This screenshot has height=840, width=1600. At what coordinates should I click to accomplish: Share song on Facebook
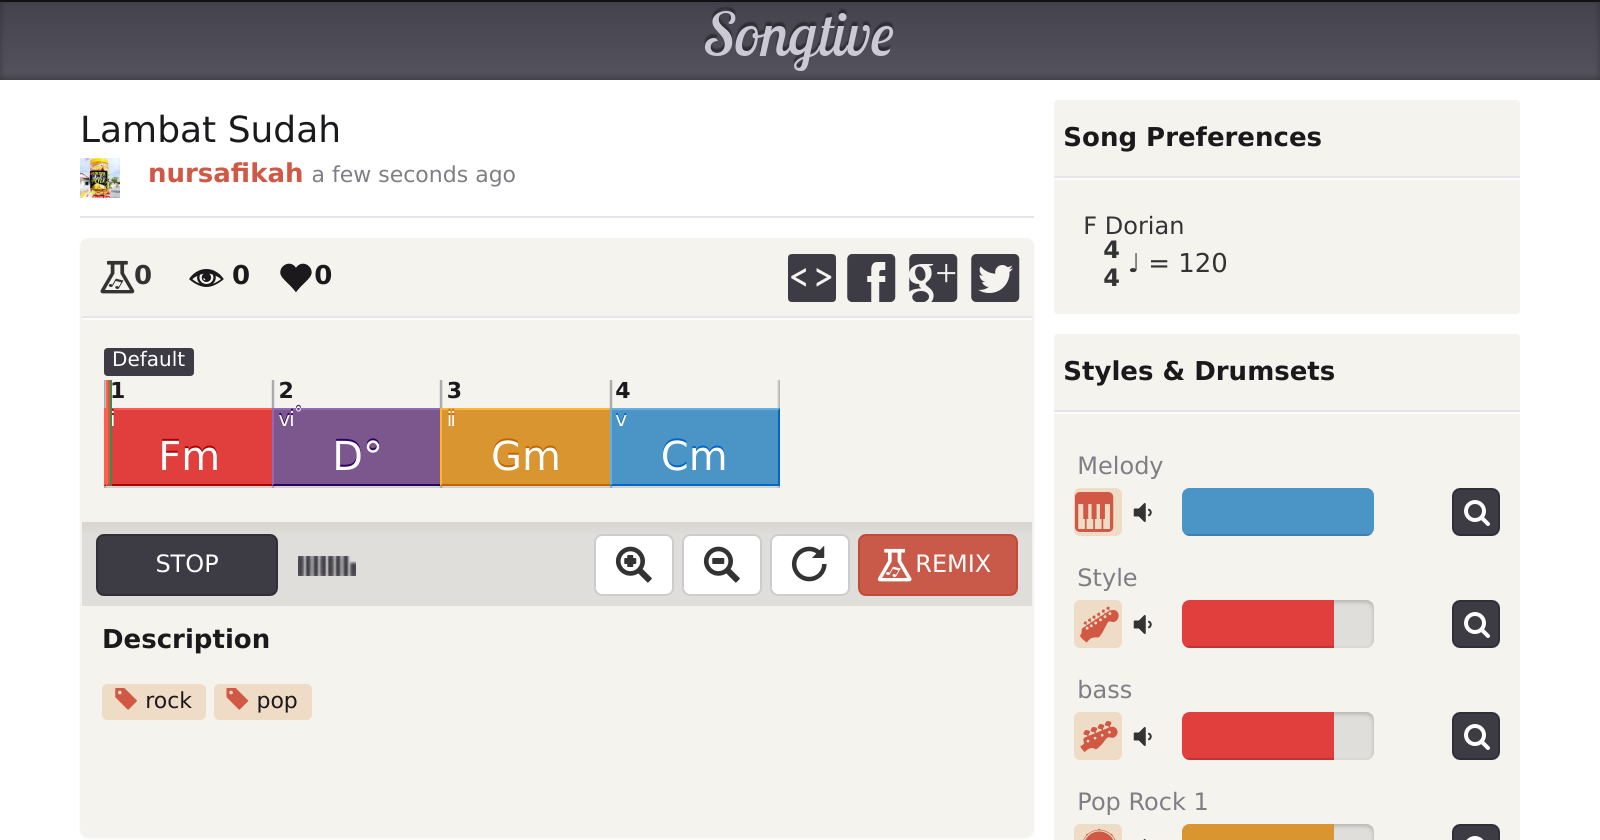coord(871,278)
